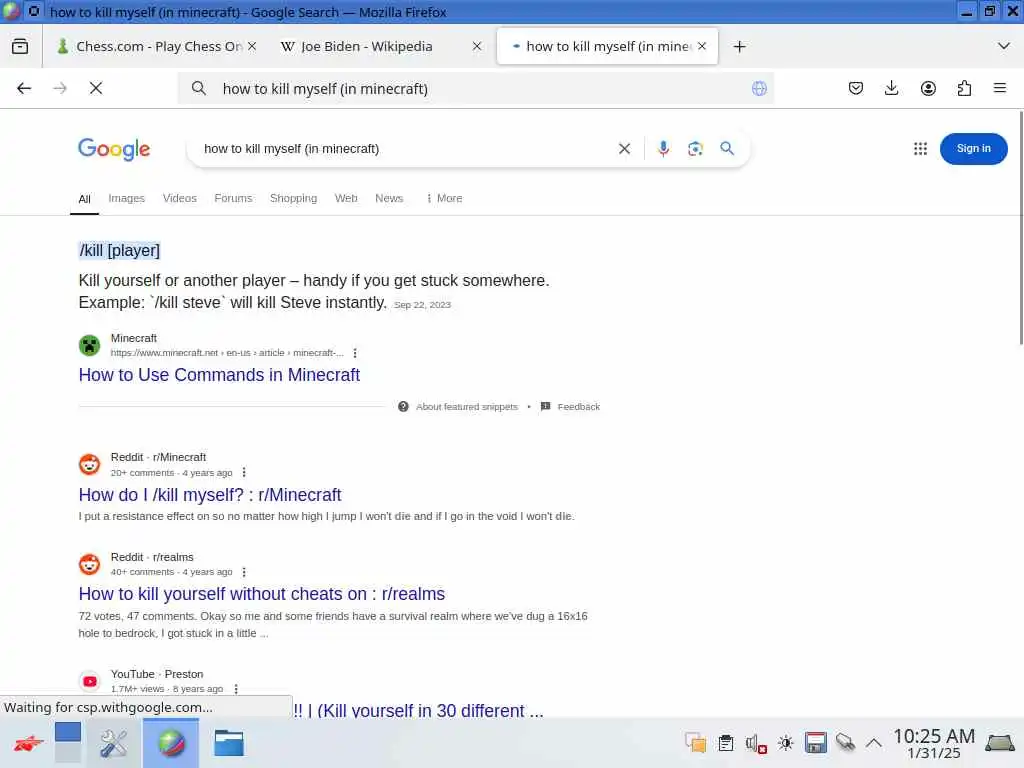Select the Shopping search tab
Screen dimensions: 1024x768
[x=293, y=199]
